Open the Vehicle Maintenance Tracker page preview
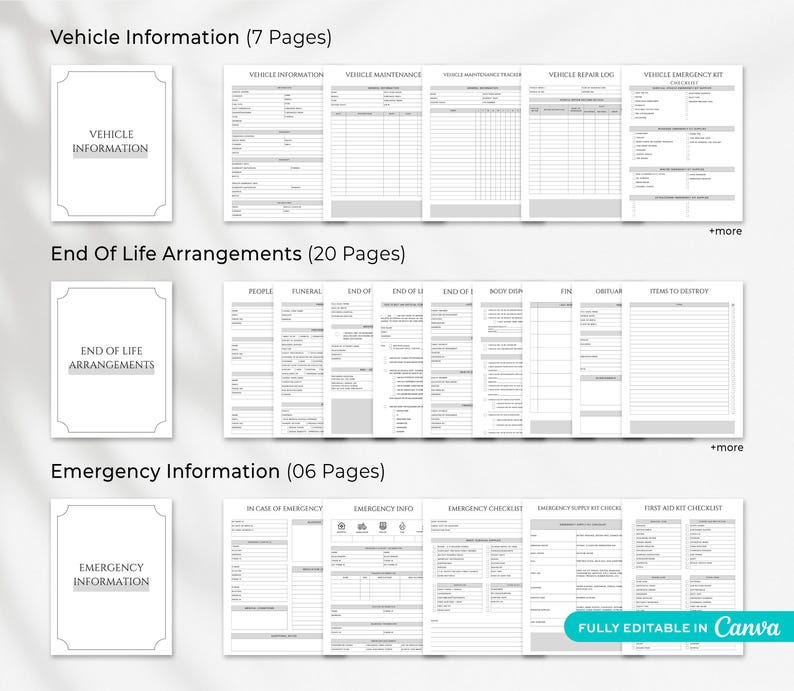 [472, 143]
